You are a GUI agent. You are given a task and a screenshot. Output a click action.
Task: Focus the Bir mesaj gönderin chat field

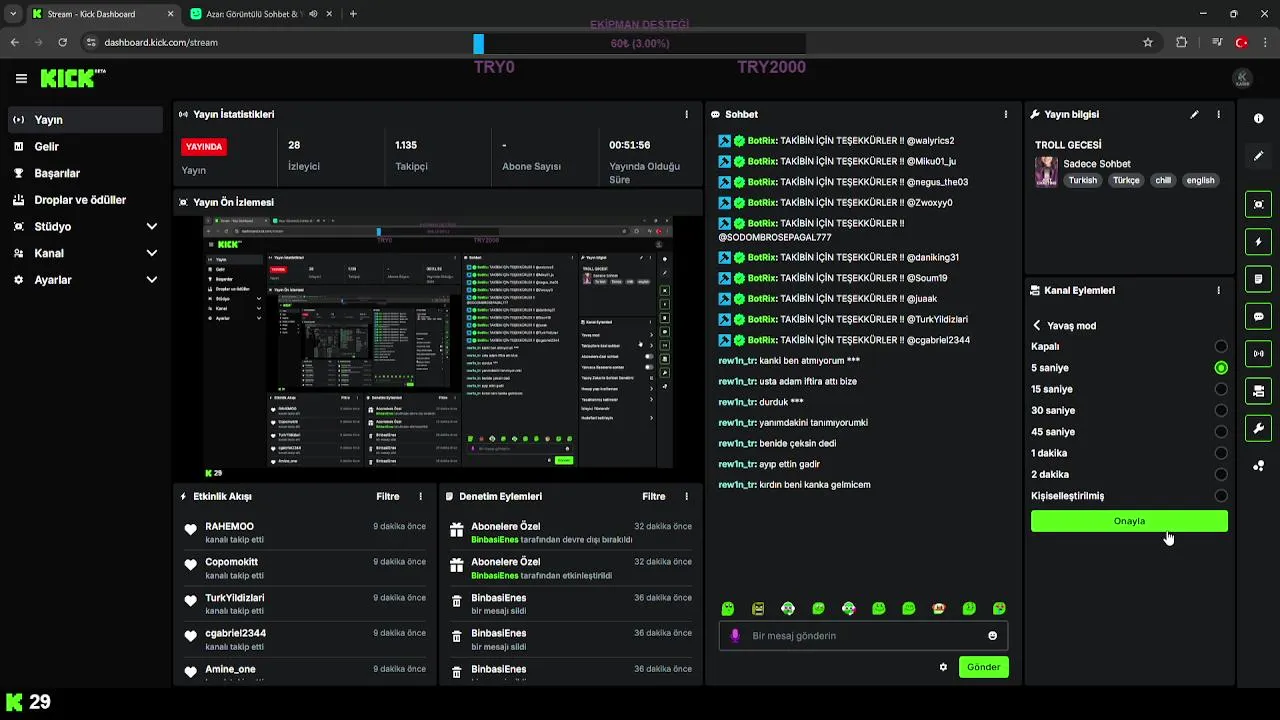863,635
